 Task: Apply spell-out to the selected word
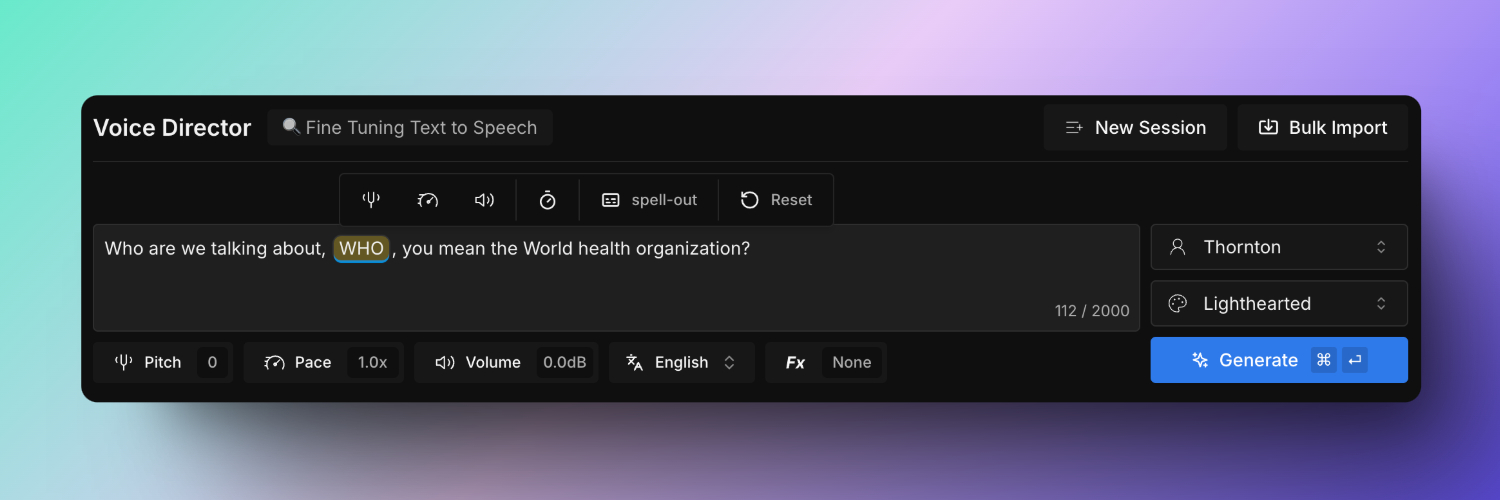(x=649, y=200)
